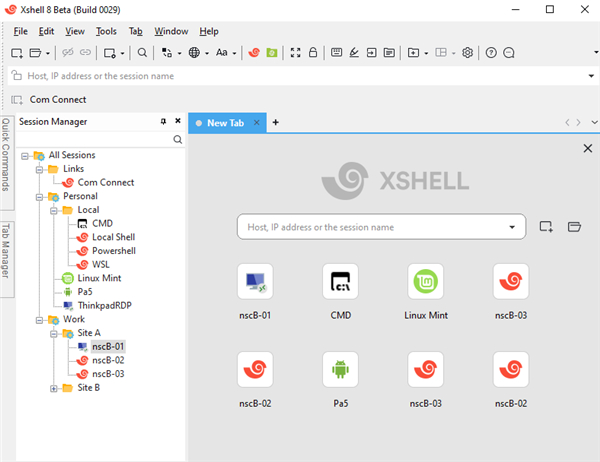Open the Tools menu
Screen dimensions: 600x462
(106, 31)
